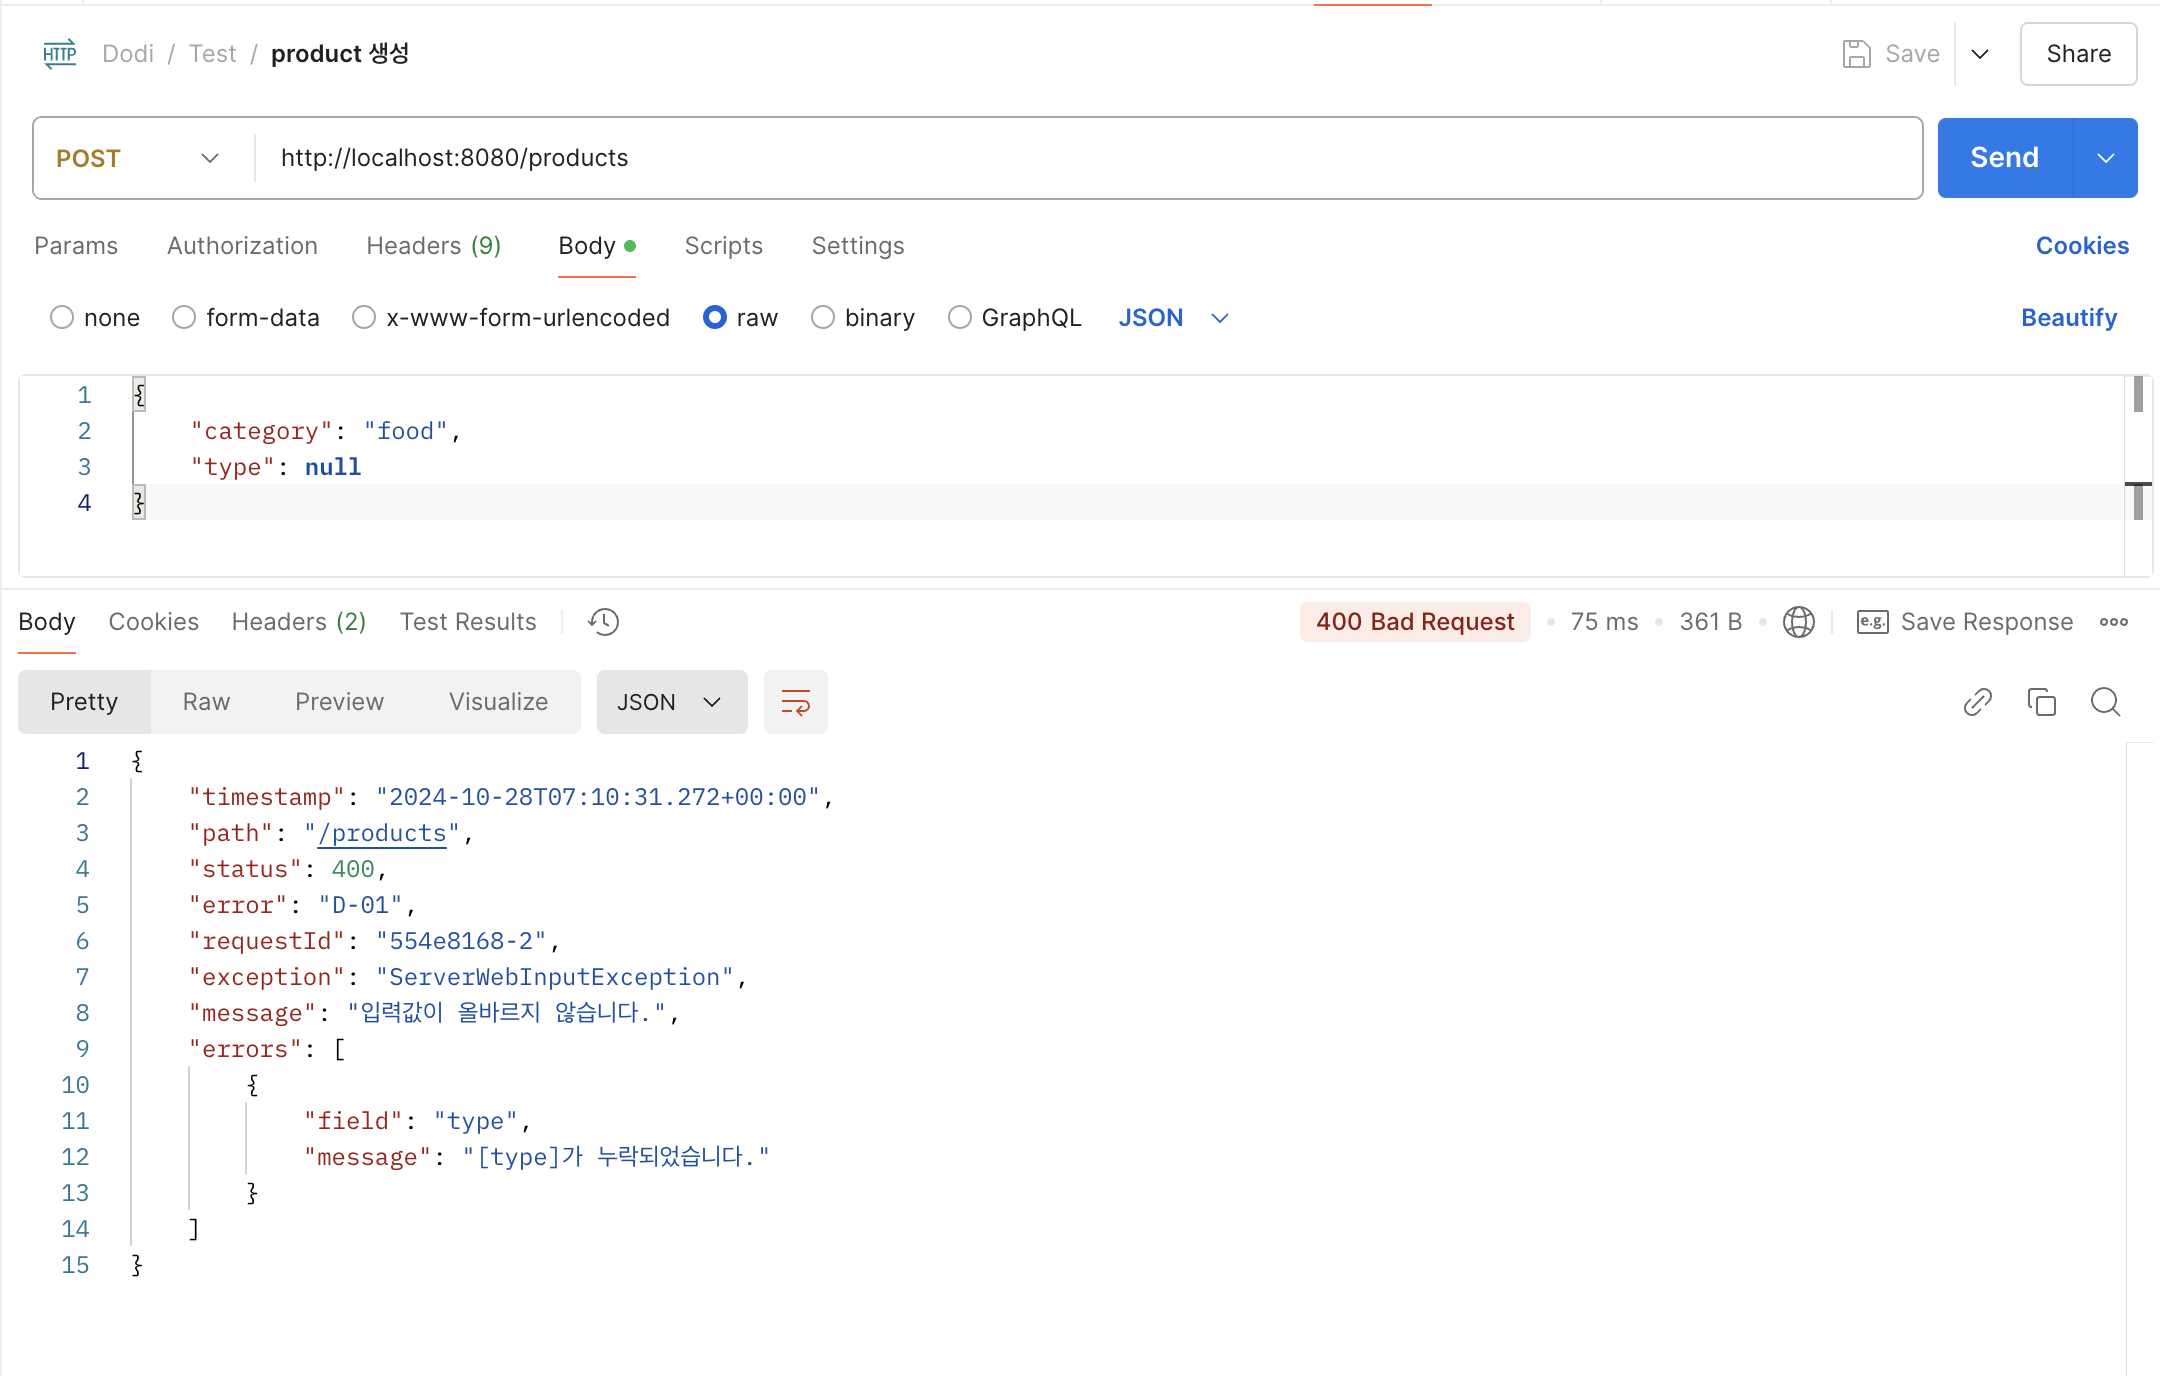Choose the GraphQL radio button
The width and height of the screenshot is (2160, 1376).
(x=960, y=318)
